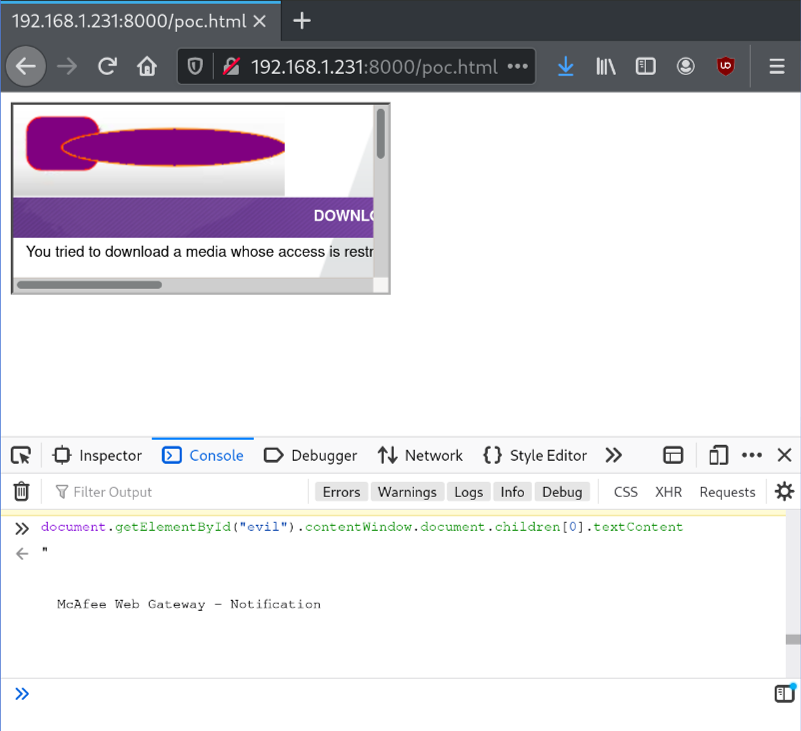801x731 pixels.
Task: Reload the current page
Action: coord(107,67)
